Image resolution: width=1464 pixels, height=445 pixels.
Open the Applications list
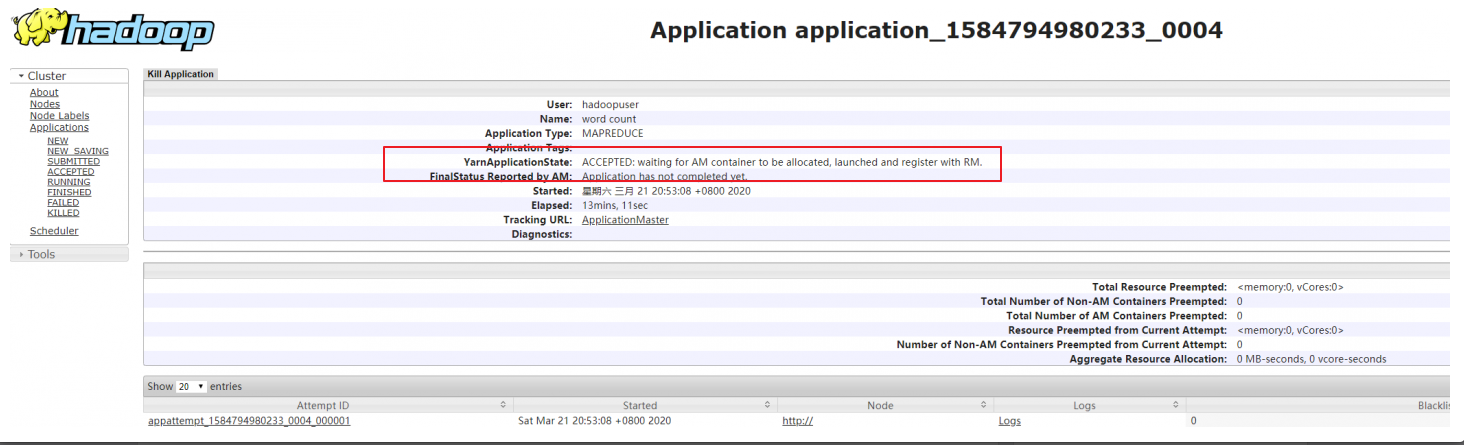pyautogui.click(x=59, y=127)
